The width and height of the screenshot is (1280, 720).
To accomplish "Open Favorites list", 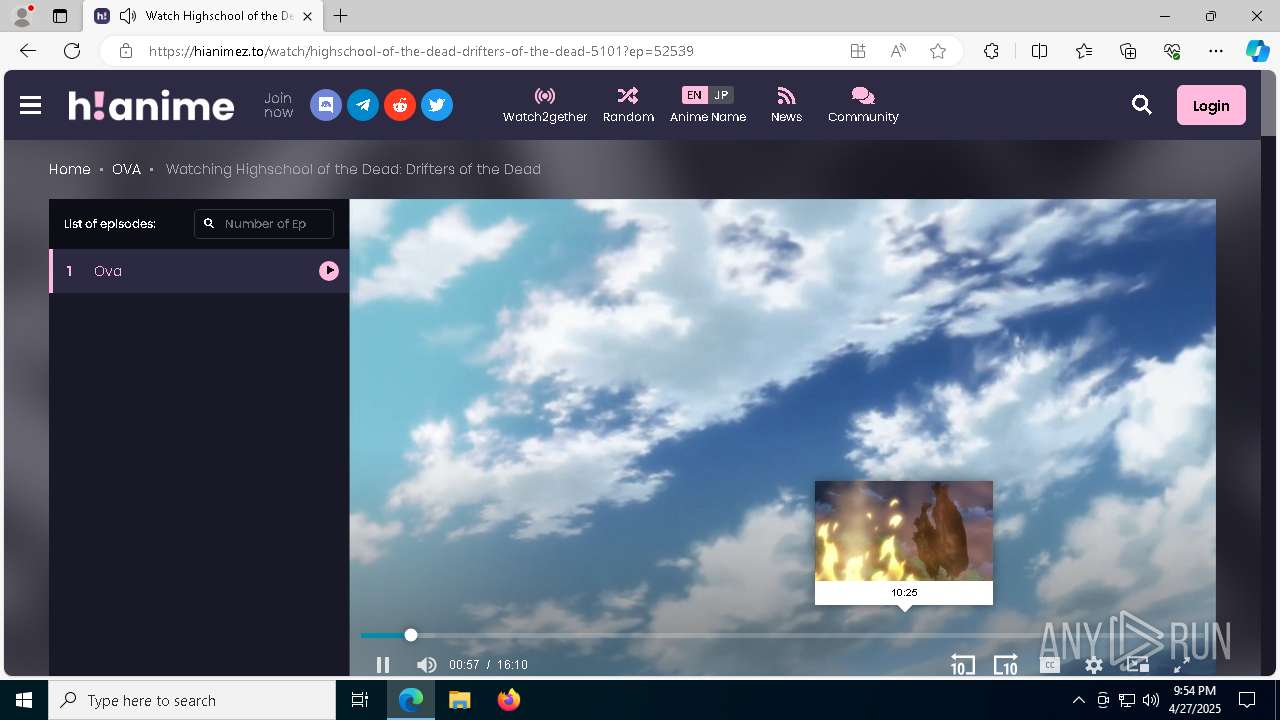I will (x=1084, y=51).
